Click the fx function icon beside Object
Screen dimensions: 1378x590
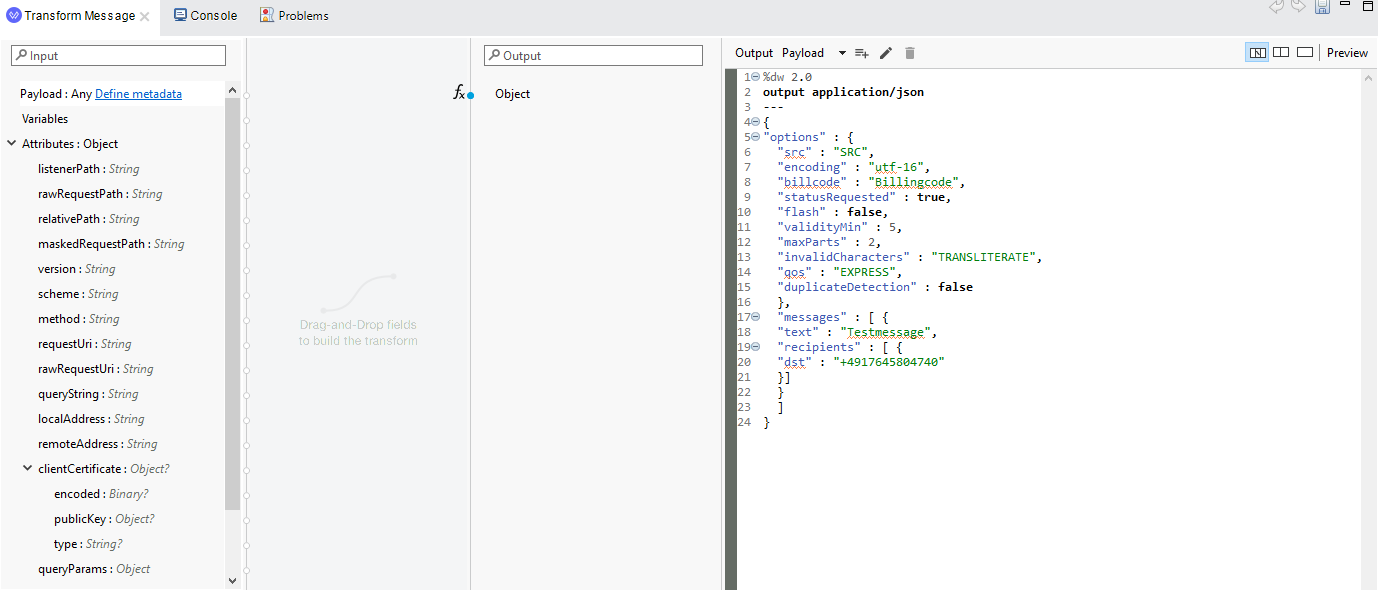point(459,93)
